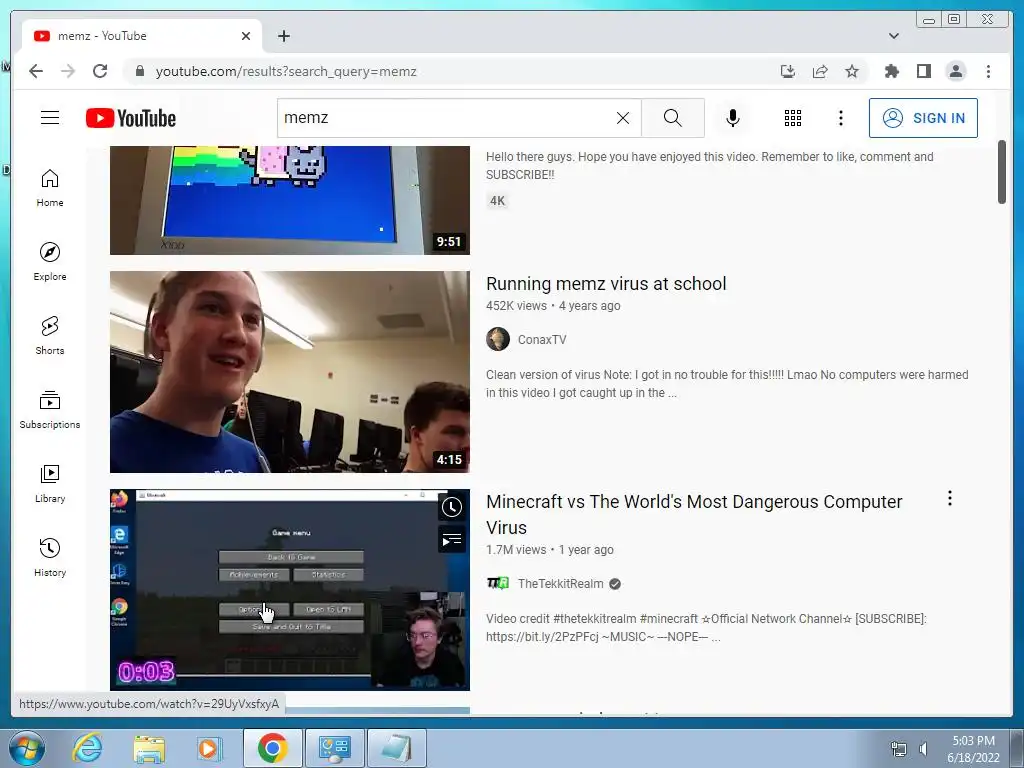Go back in Chrome

[x=36, y=71]
